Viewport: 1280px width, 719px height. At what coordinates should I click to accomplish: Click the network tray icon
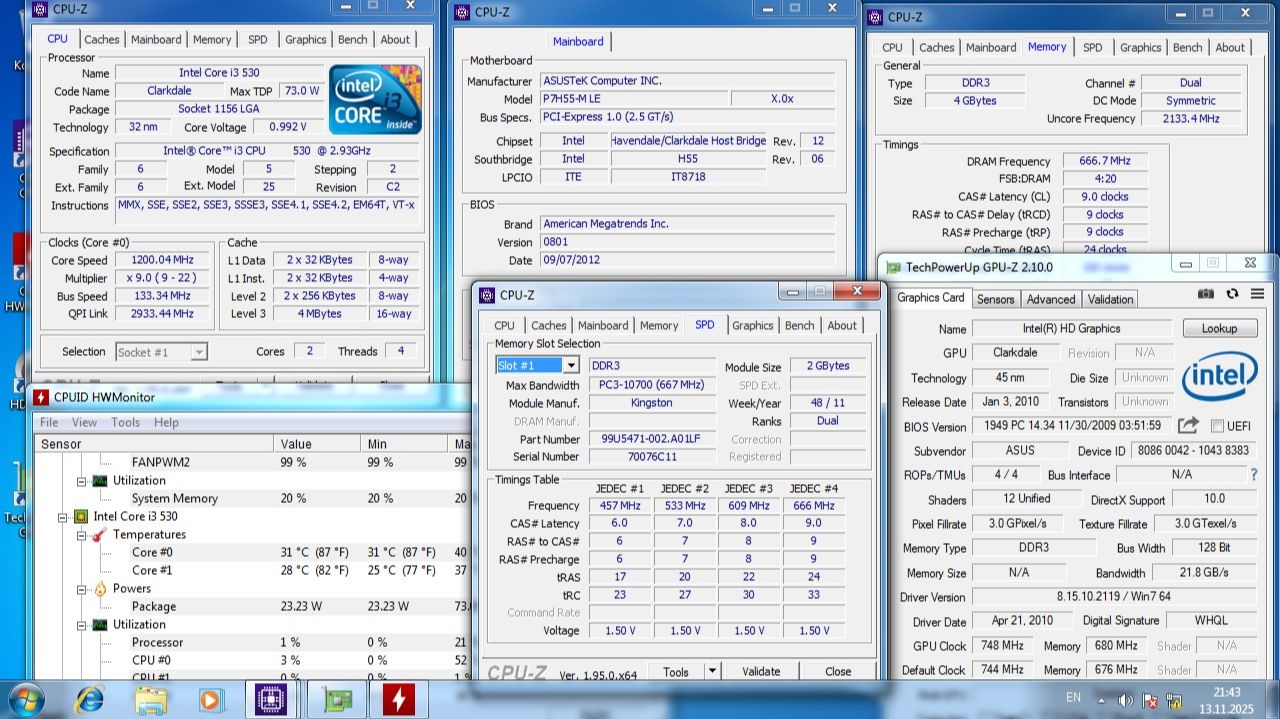[x=1172, y=700]
